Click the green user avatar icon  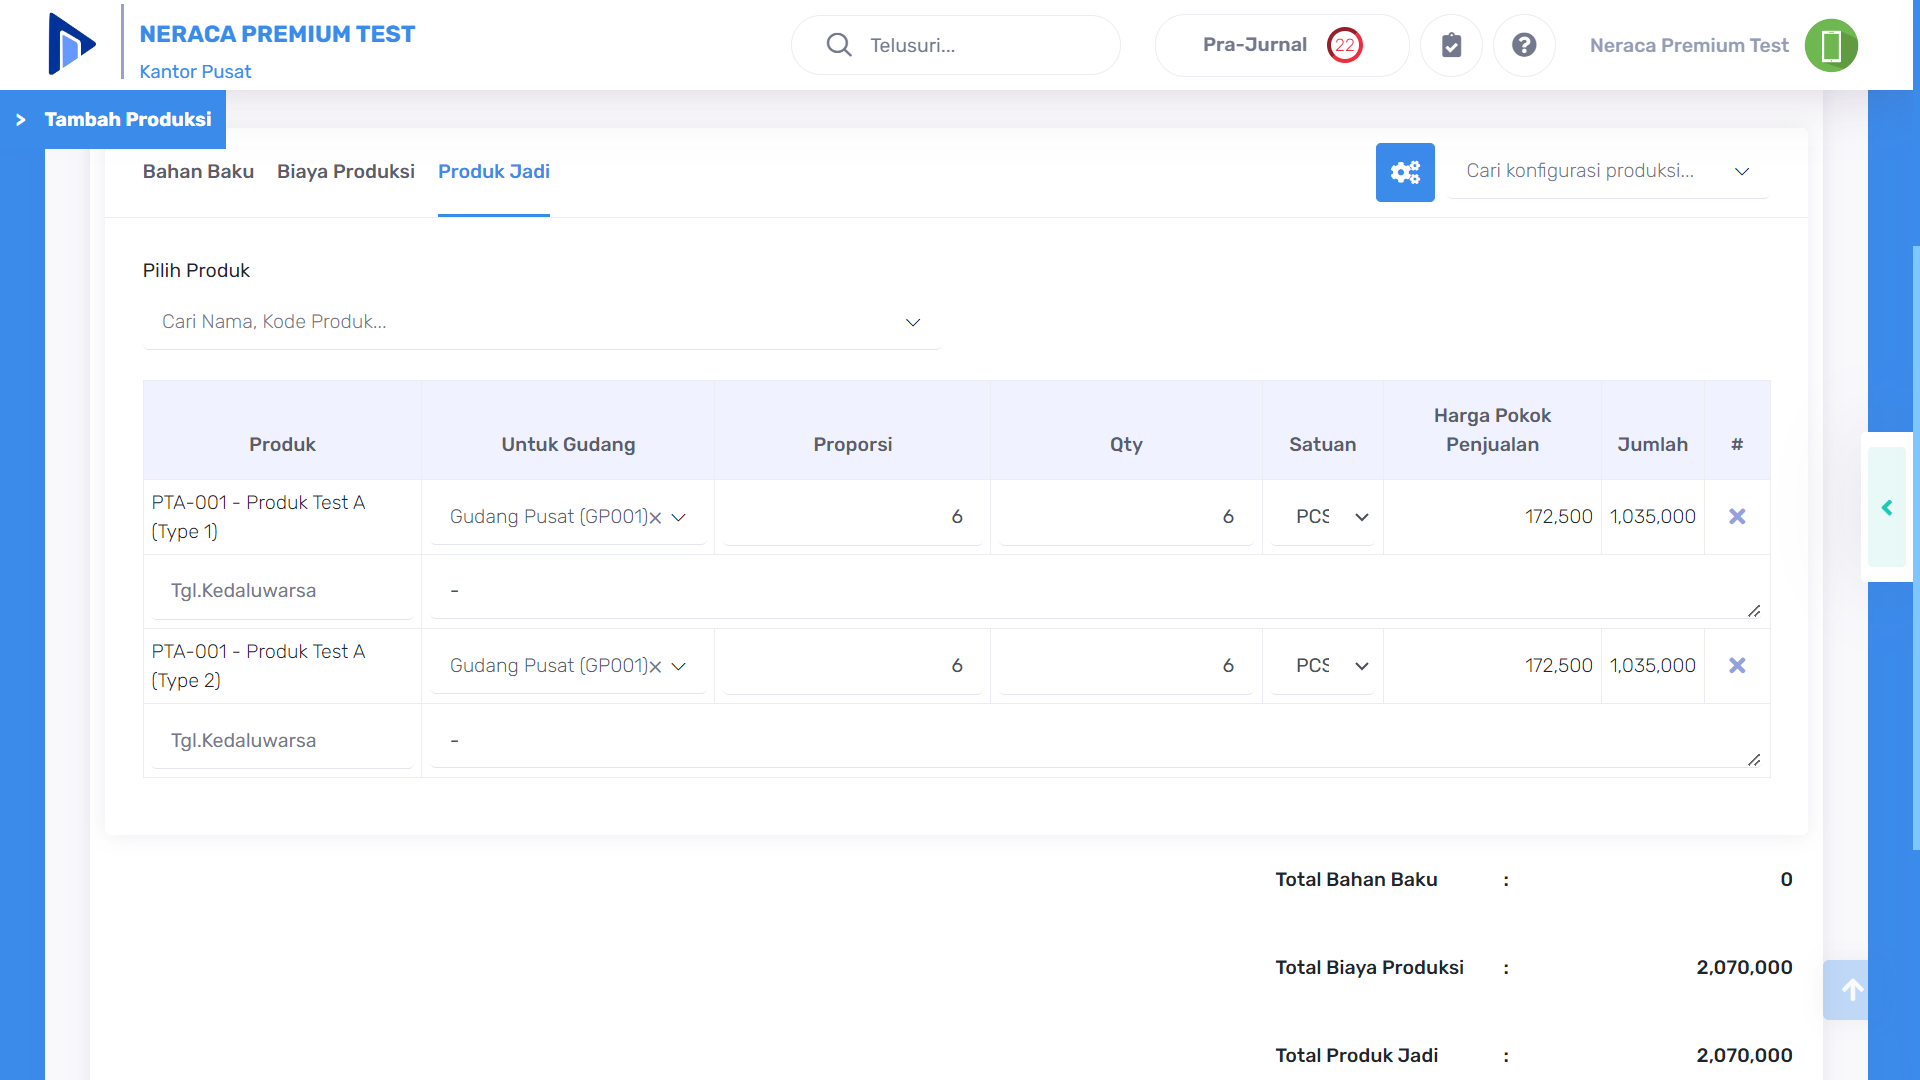[1831, 45]
